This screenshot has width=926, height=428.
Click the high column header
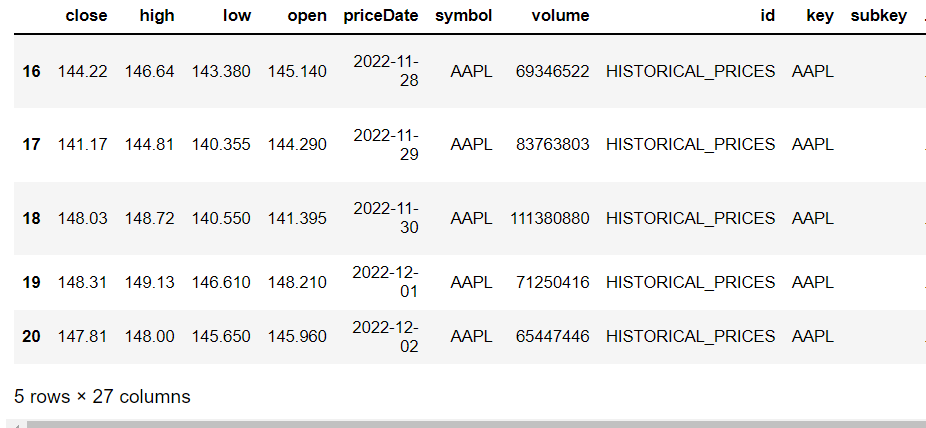pos(157,16)
